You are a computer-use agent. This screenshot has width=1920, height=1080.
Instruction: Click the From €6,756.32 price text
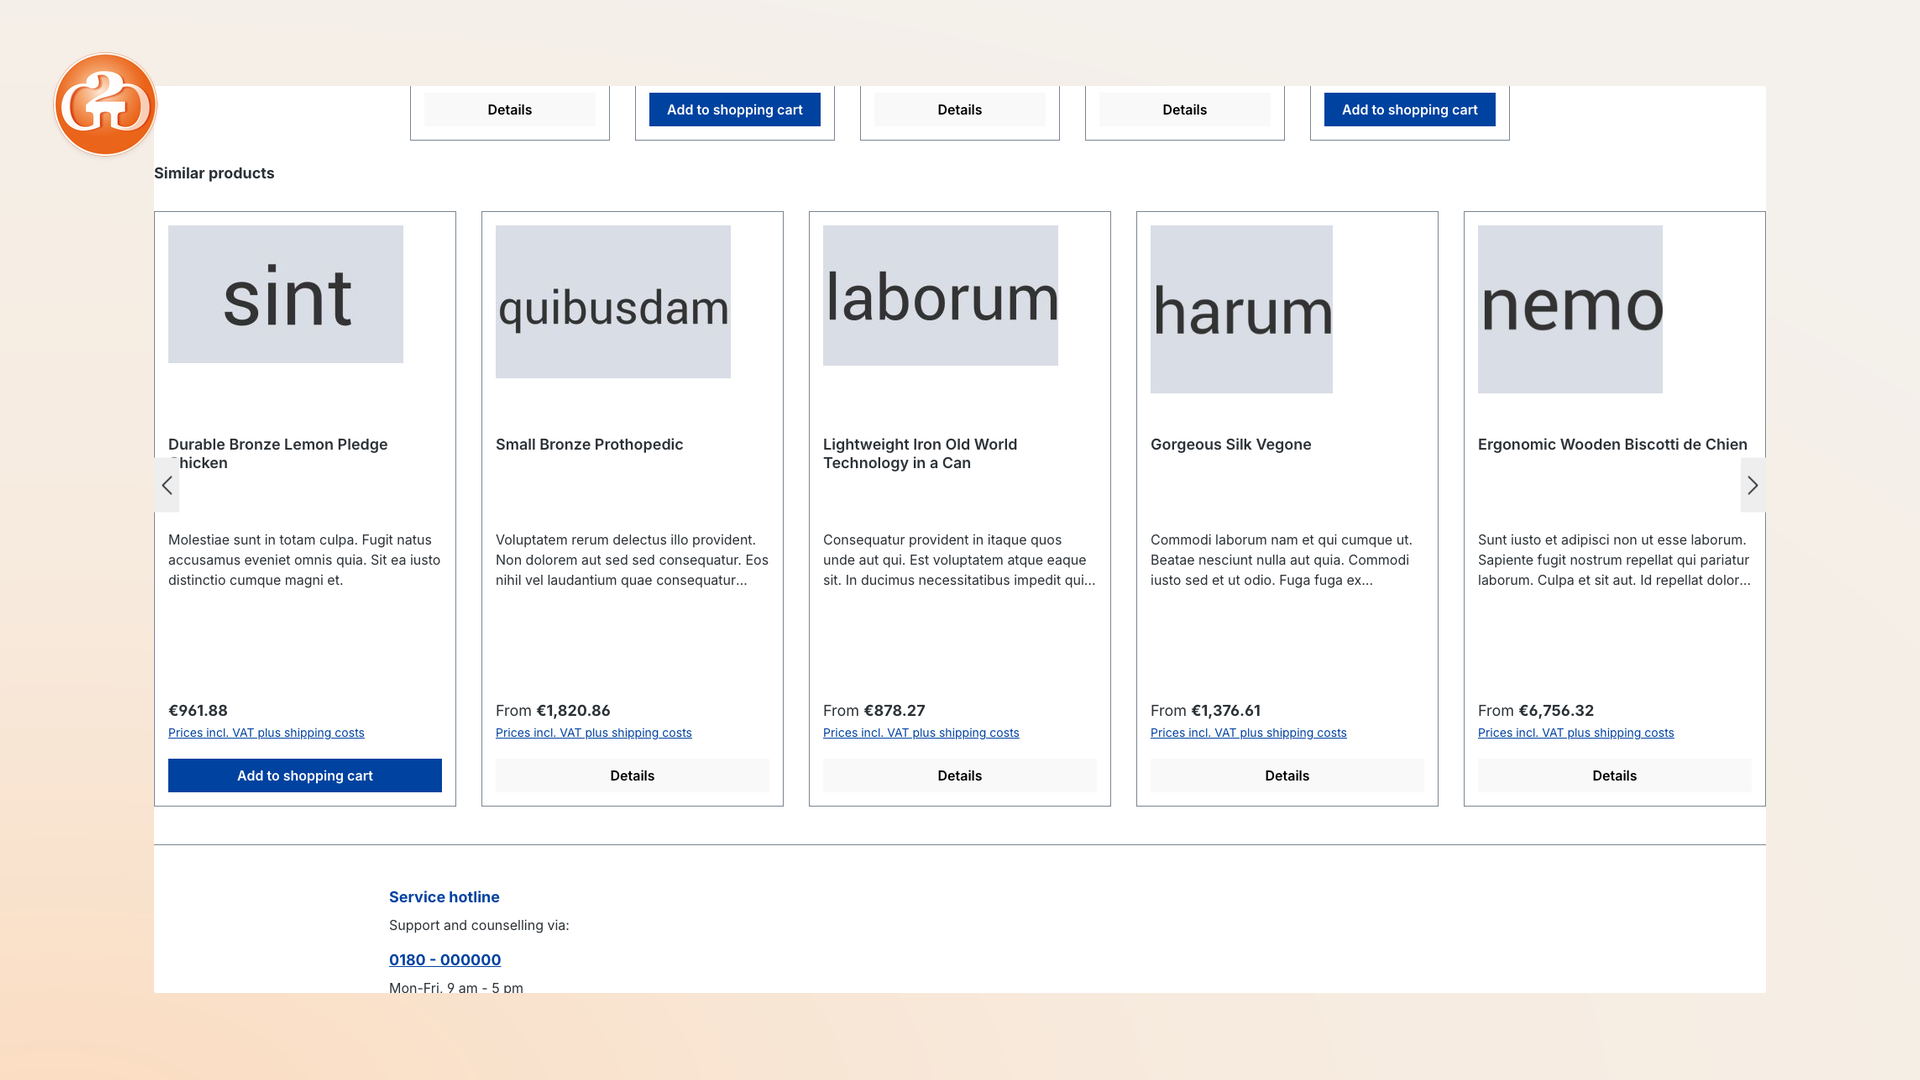(1536, 711)
